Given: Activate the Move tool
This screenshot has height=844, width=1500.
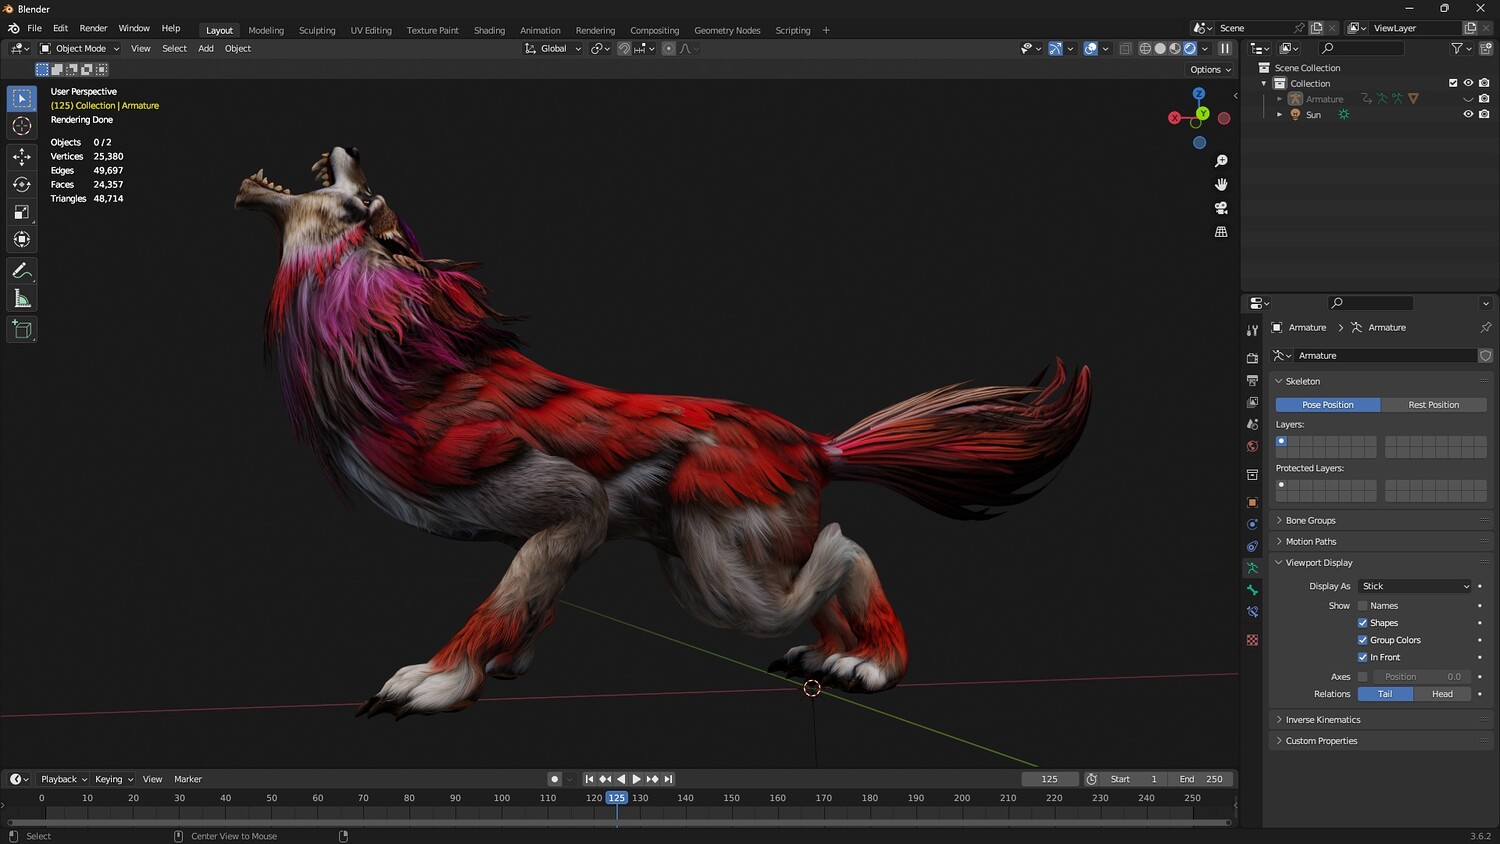Looking at the screenshot, I should coord(22,157).
